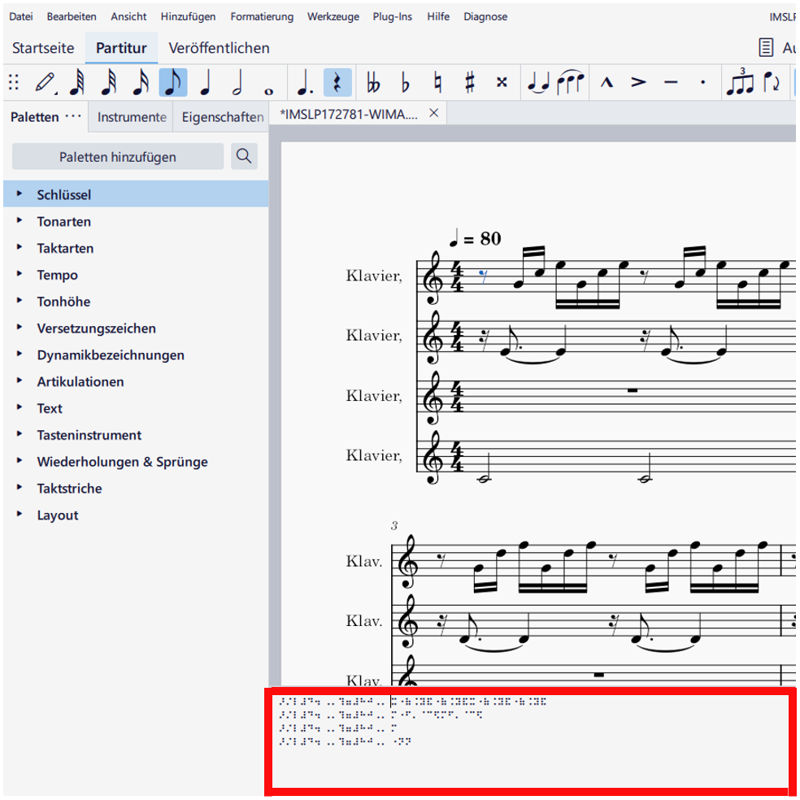Create a triplet tuplet

739,81
